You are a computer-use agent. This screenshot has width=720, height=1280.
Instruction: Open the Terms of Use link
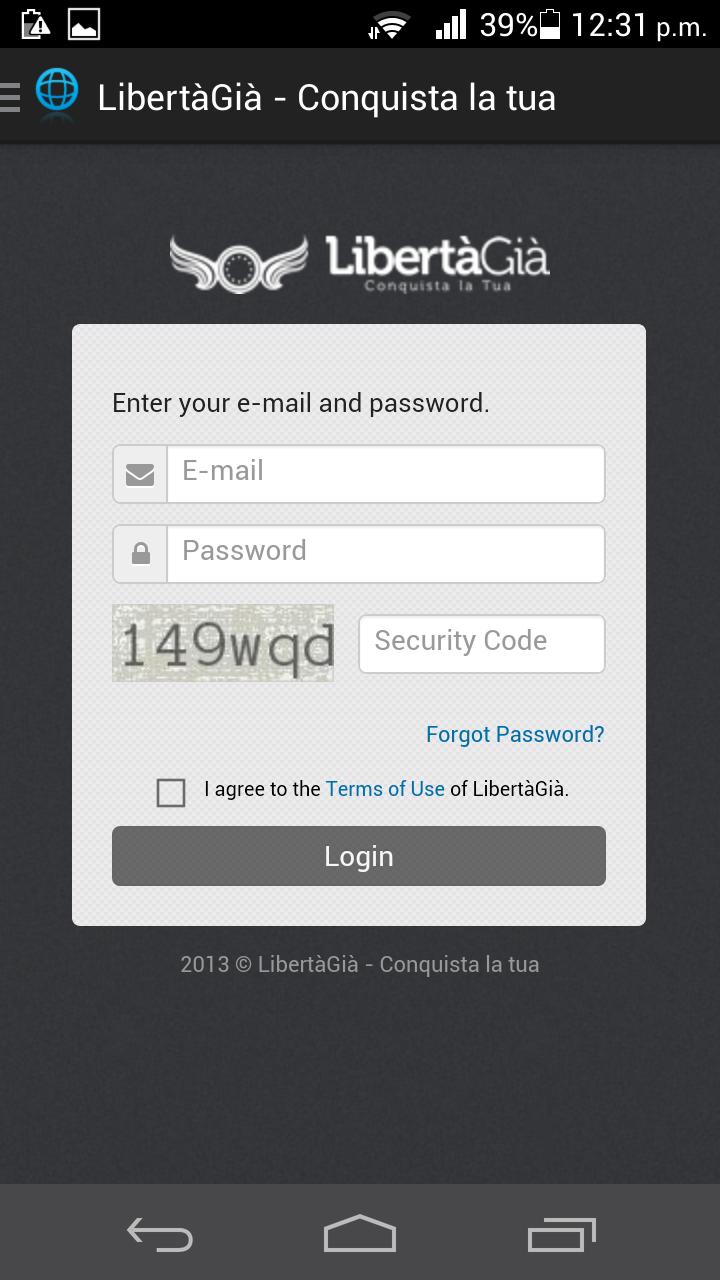coord(385,789)
